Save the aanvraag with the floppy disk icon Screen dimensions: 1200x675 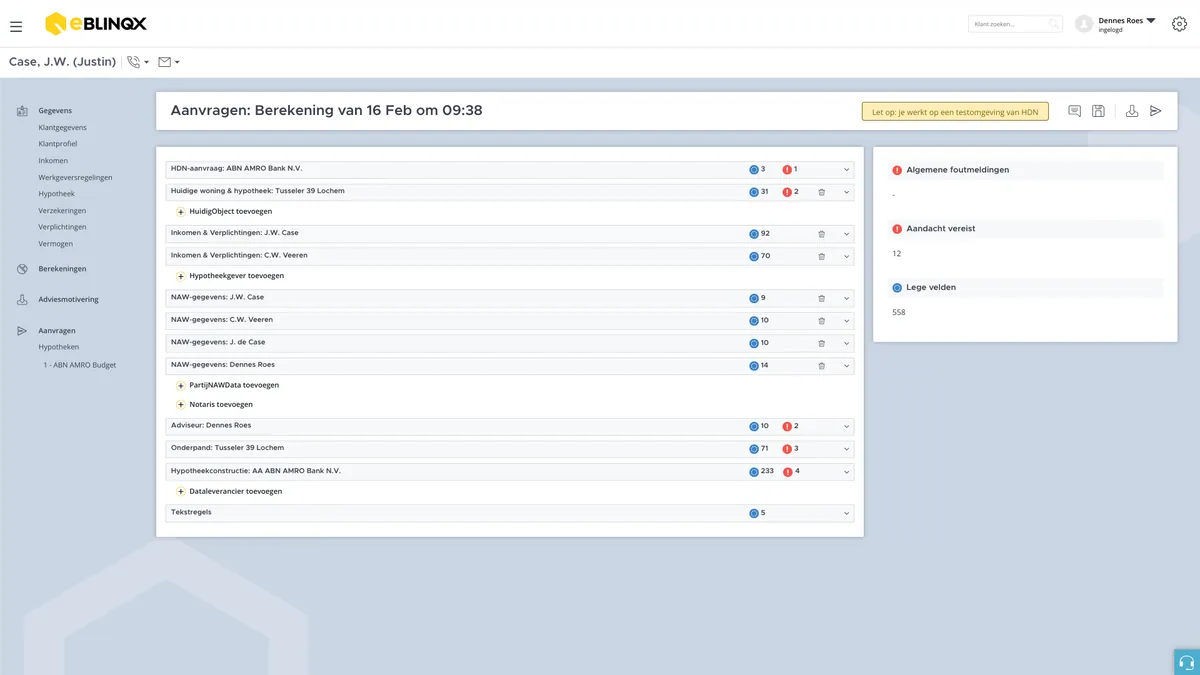coord(1098,111)
